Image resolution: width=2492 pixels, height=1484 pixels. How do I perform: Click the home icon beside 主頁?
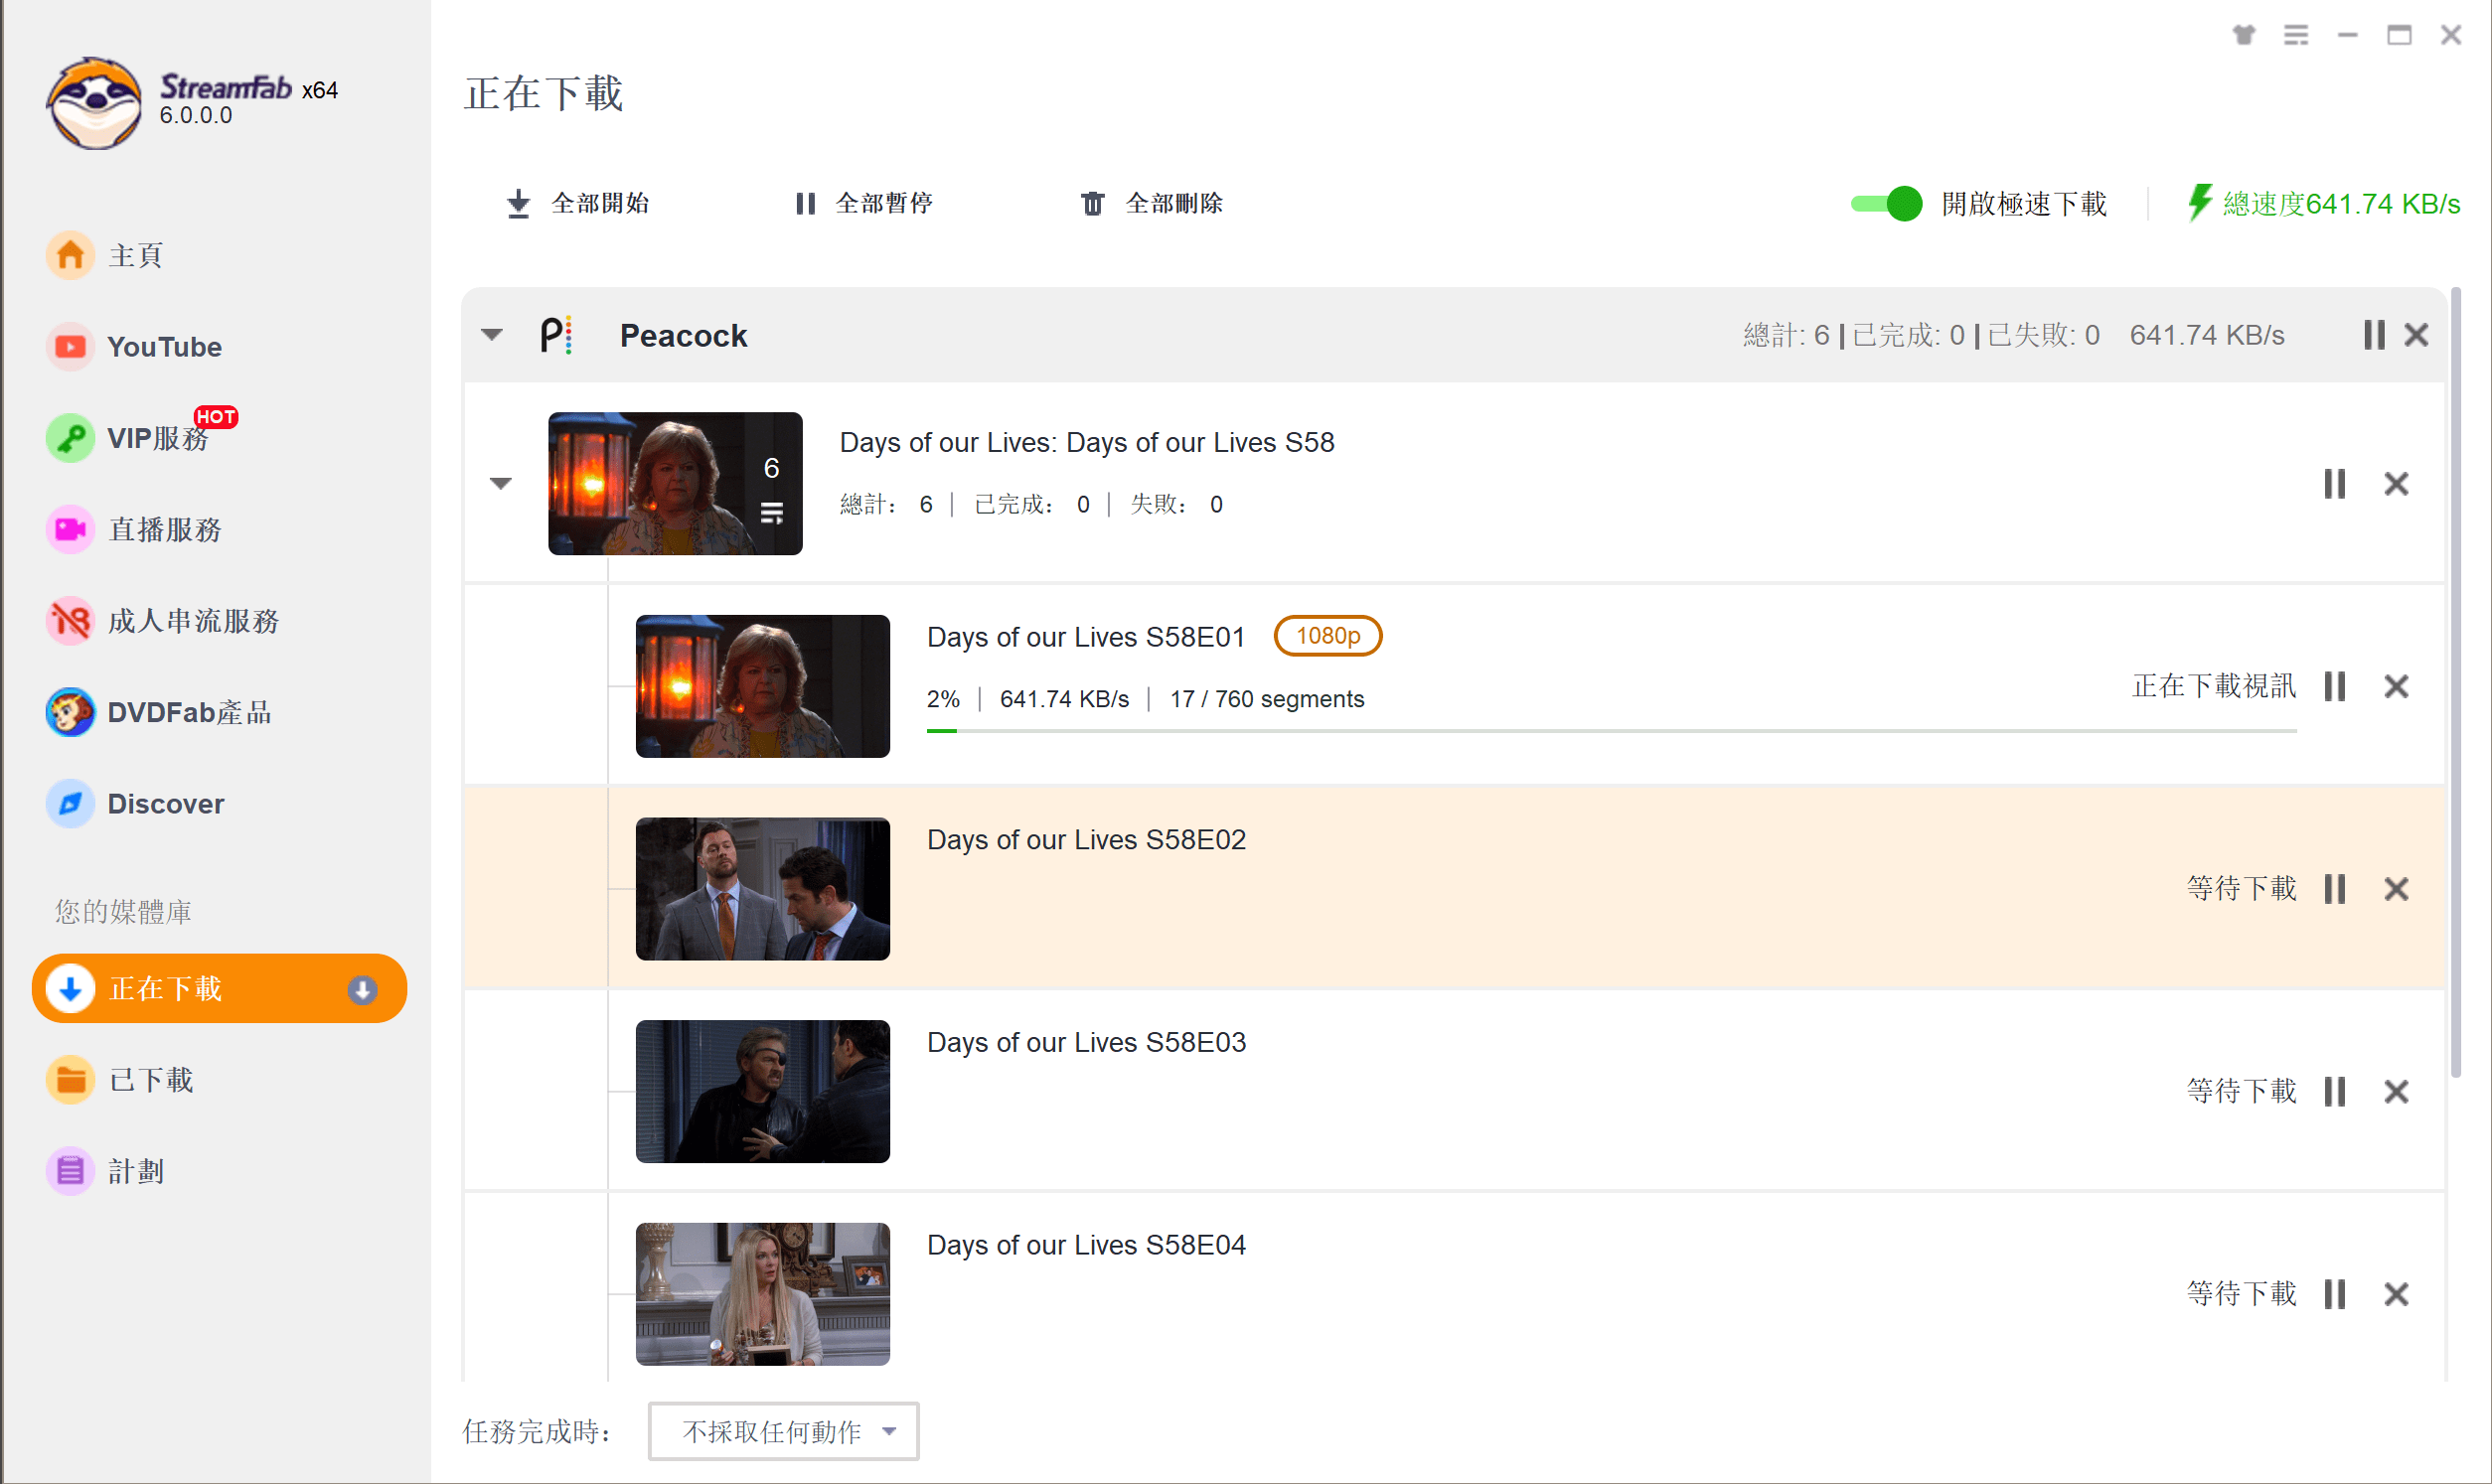pyautogui.click(x=70, y=255)
